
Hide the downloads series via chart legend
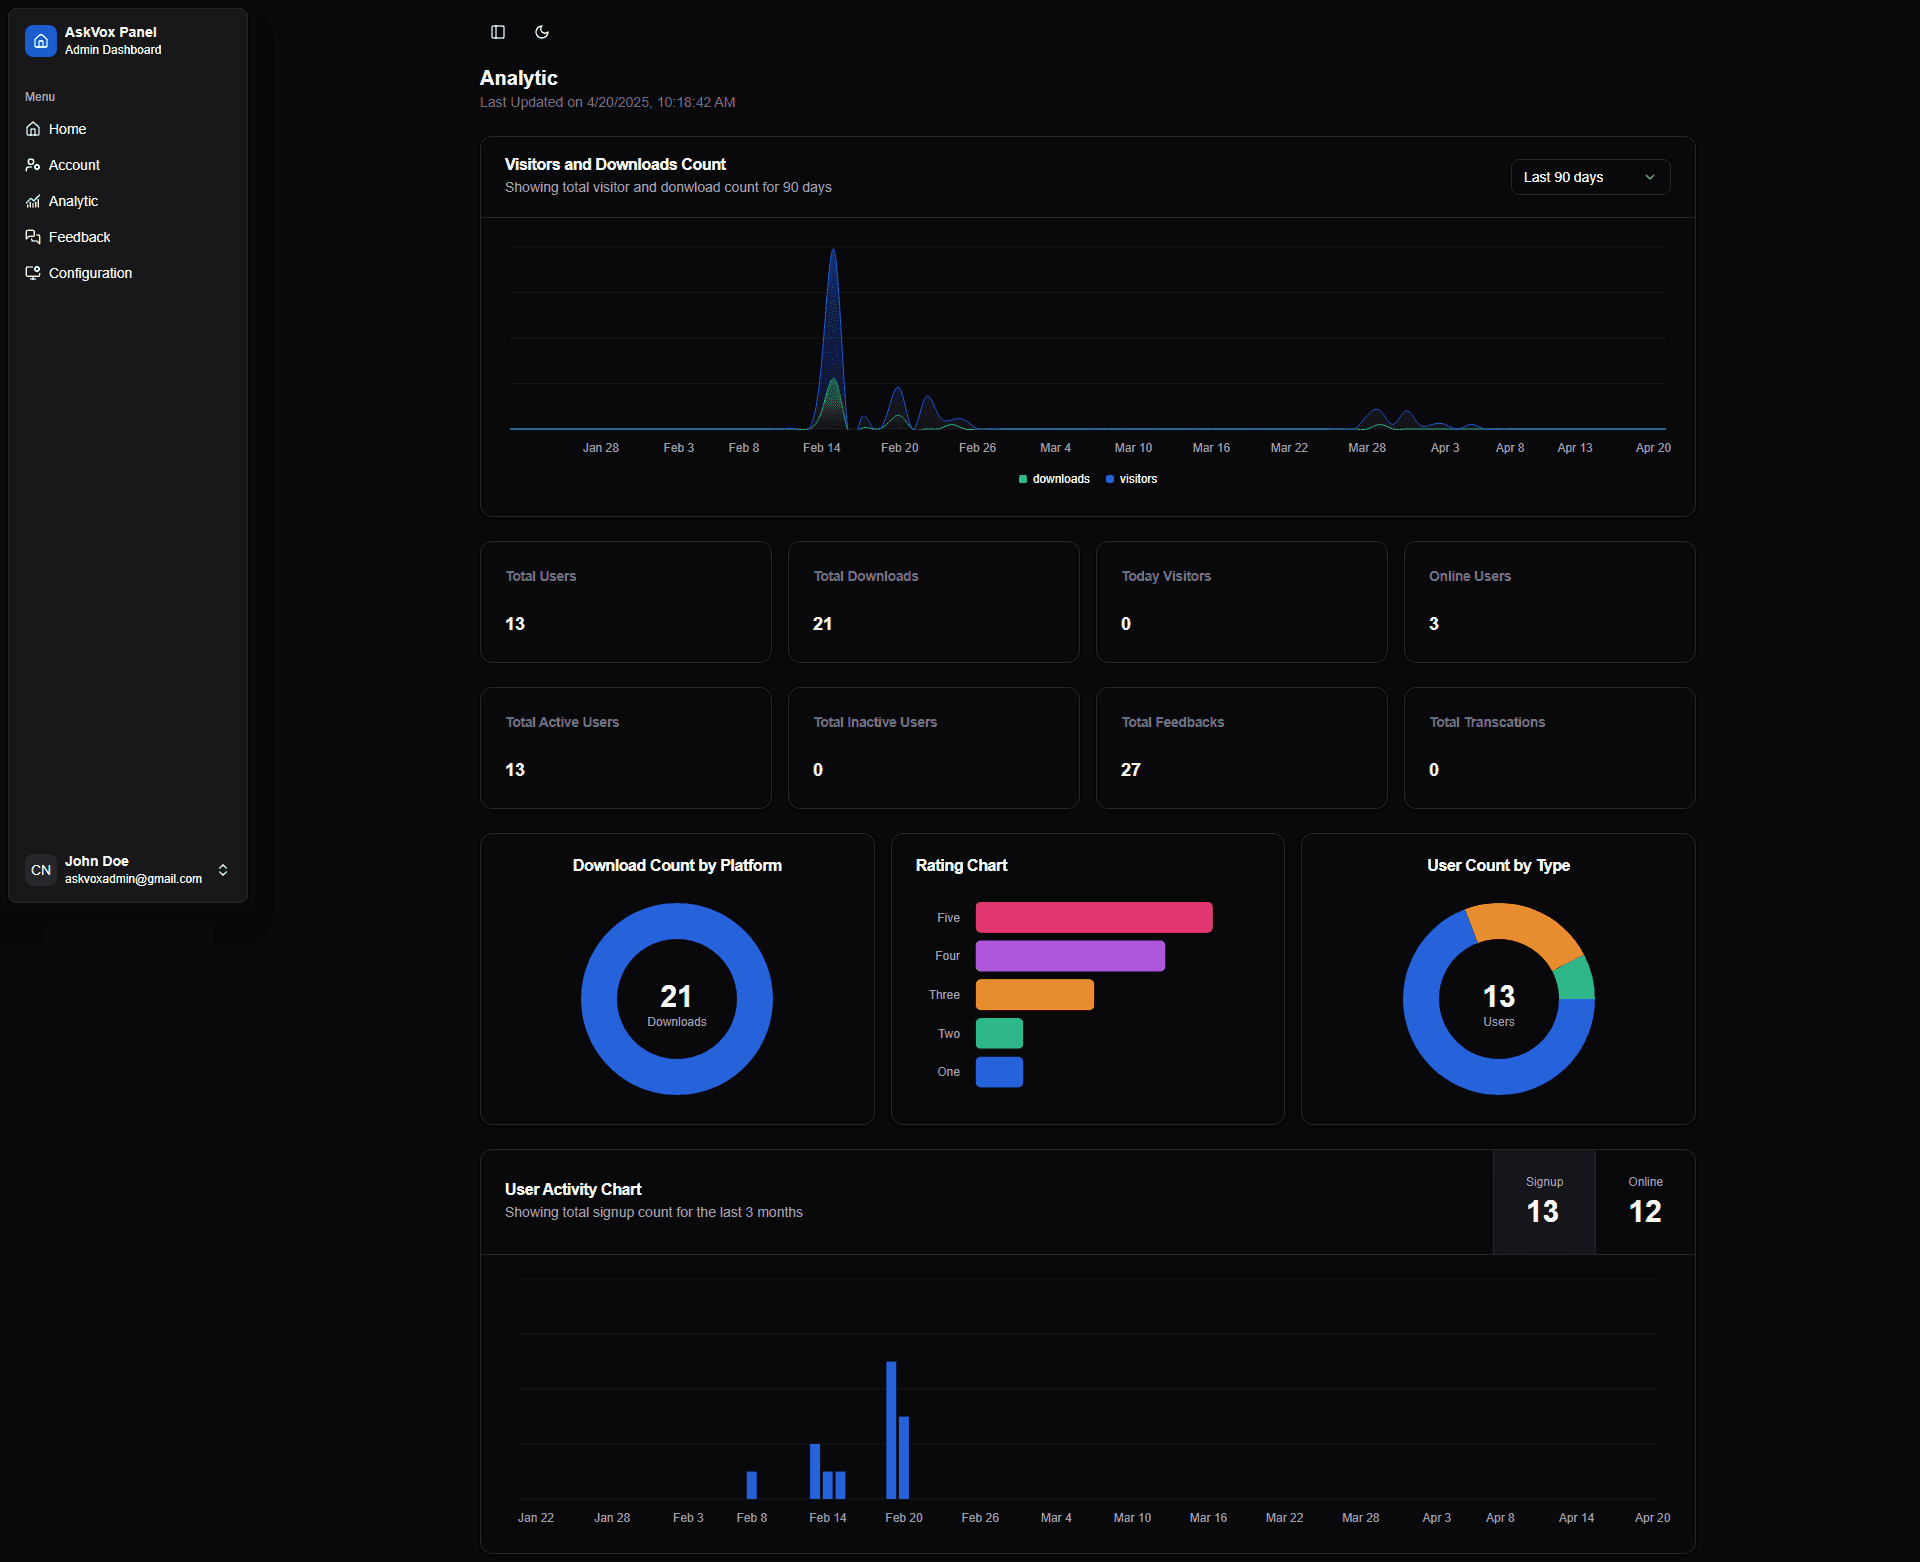(x=1054, y=479)
